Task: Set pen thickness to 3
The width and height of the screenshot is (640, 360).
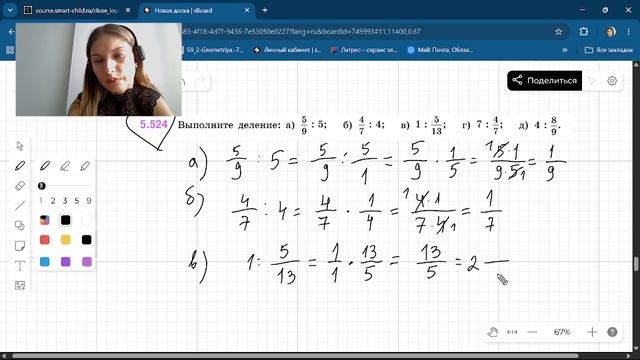Action: coord(64,200)
